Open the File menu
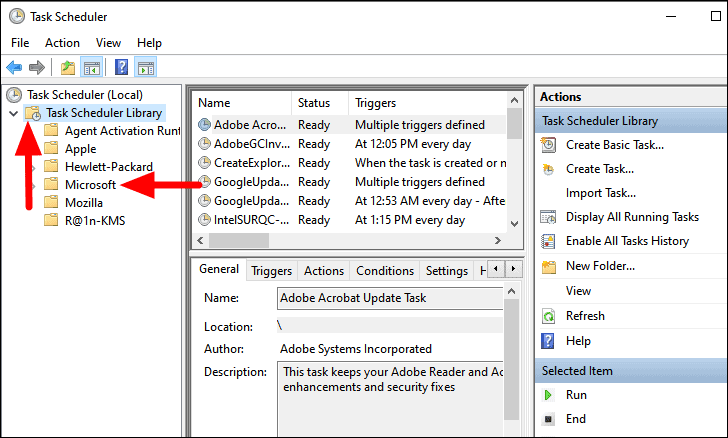 point(20,43)
